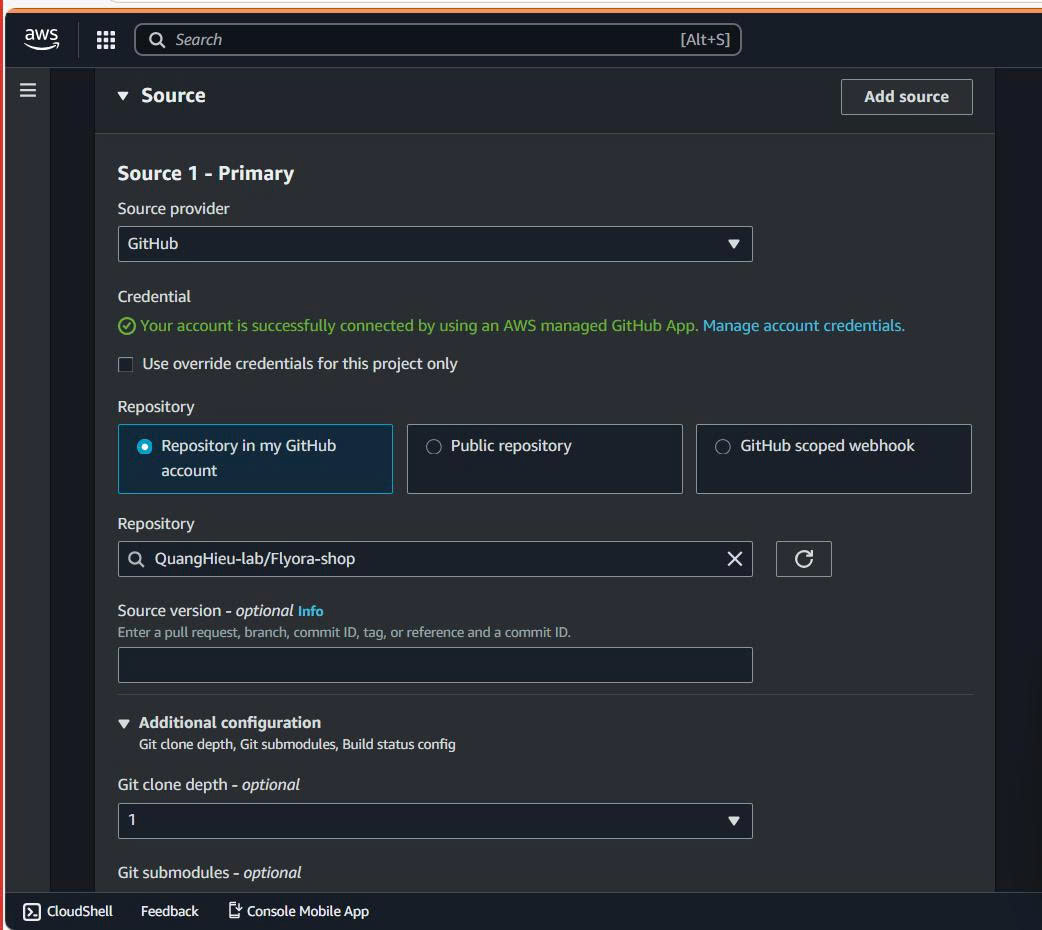The image size is (1042, 930).
Task: Click the search magnifier icon
Action: pos(157,39)
